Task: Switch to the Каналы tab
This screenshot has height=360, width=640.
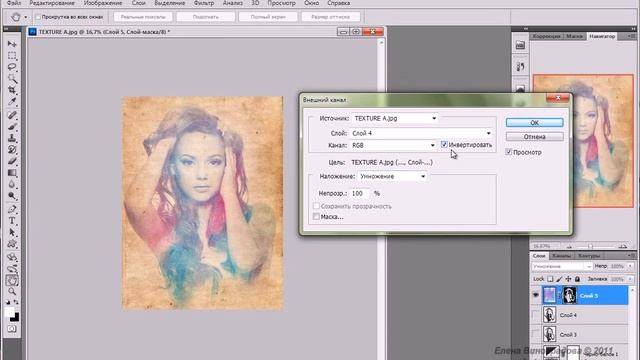Action: 561,256
